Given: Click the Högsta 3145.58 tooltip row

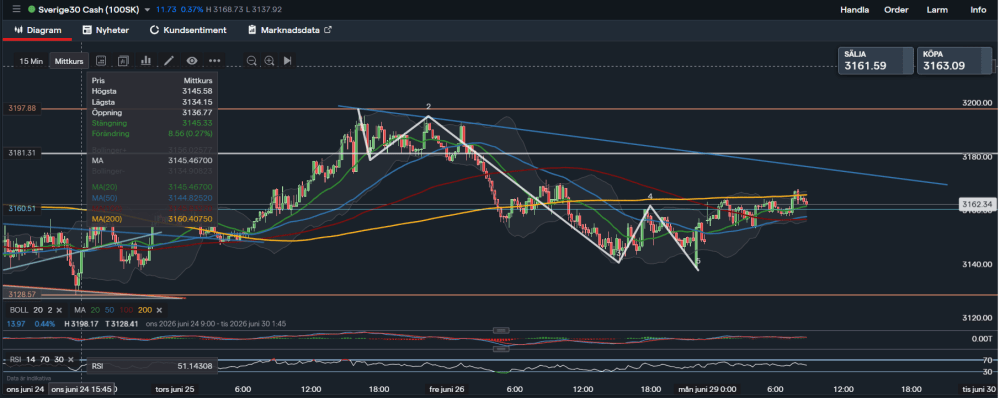Looking at the screenshot, I should point(152,91).
